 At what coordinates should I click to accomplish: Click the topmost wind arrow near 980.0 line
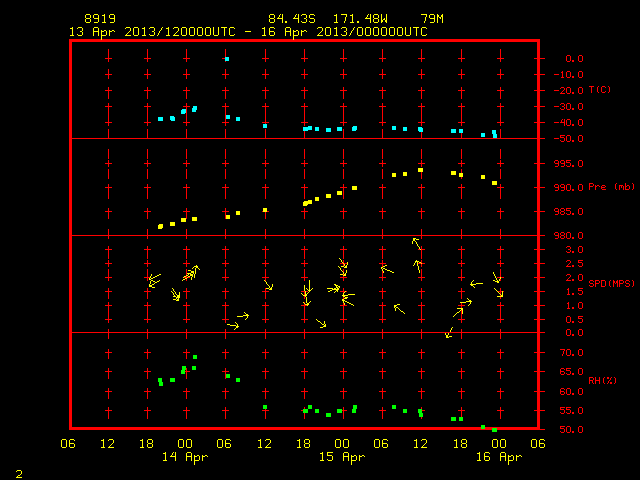[x=416, y=244]
